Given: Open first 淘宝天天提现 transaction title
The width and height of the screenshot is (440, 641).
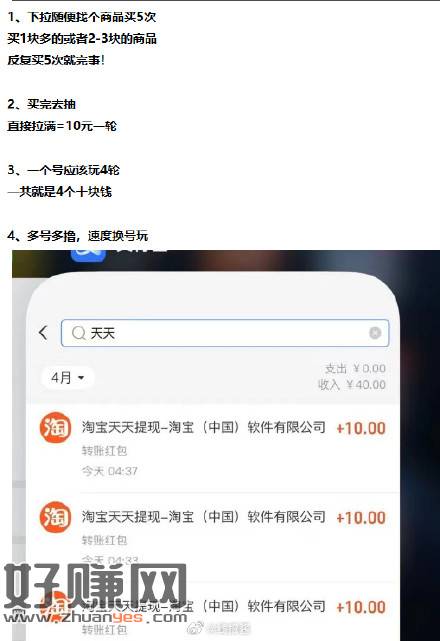Looking at the screenshot, I should click(204, 428).
